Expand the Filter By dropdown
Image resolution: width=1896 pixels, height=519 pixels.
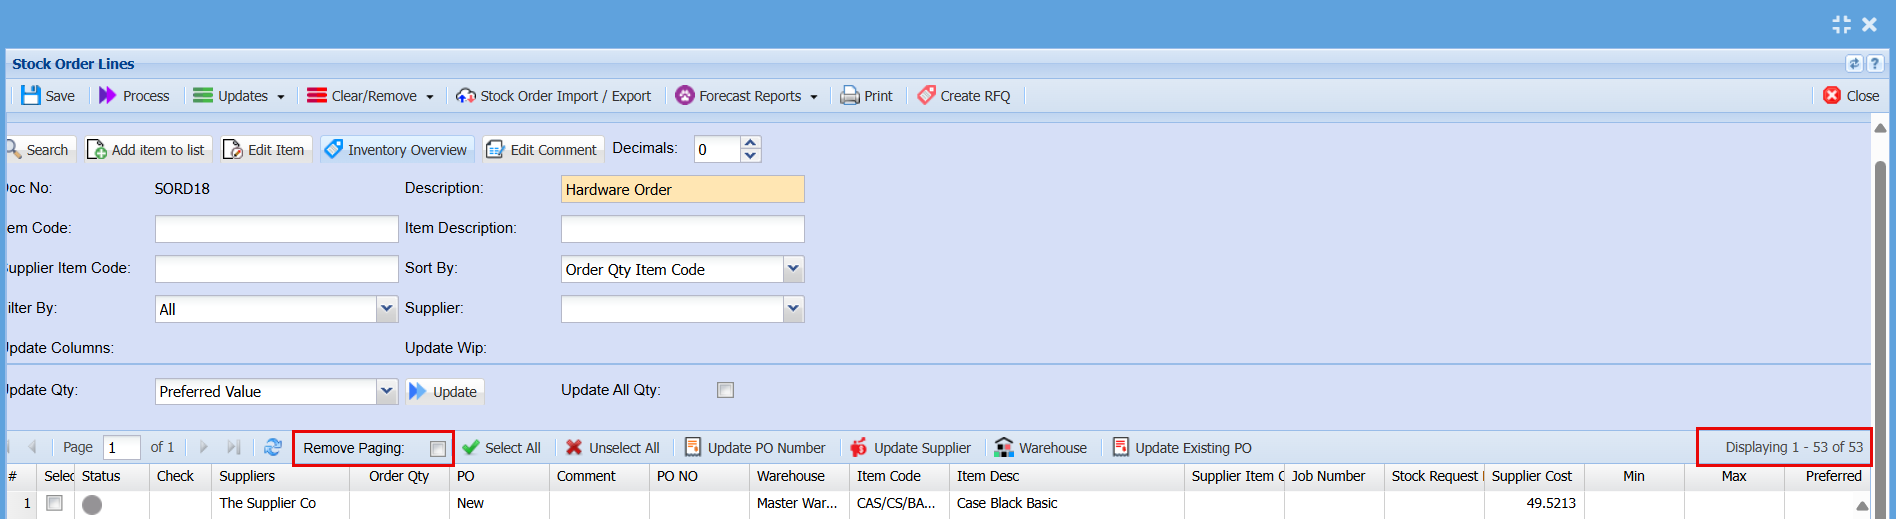coord(387,309)
